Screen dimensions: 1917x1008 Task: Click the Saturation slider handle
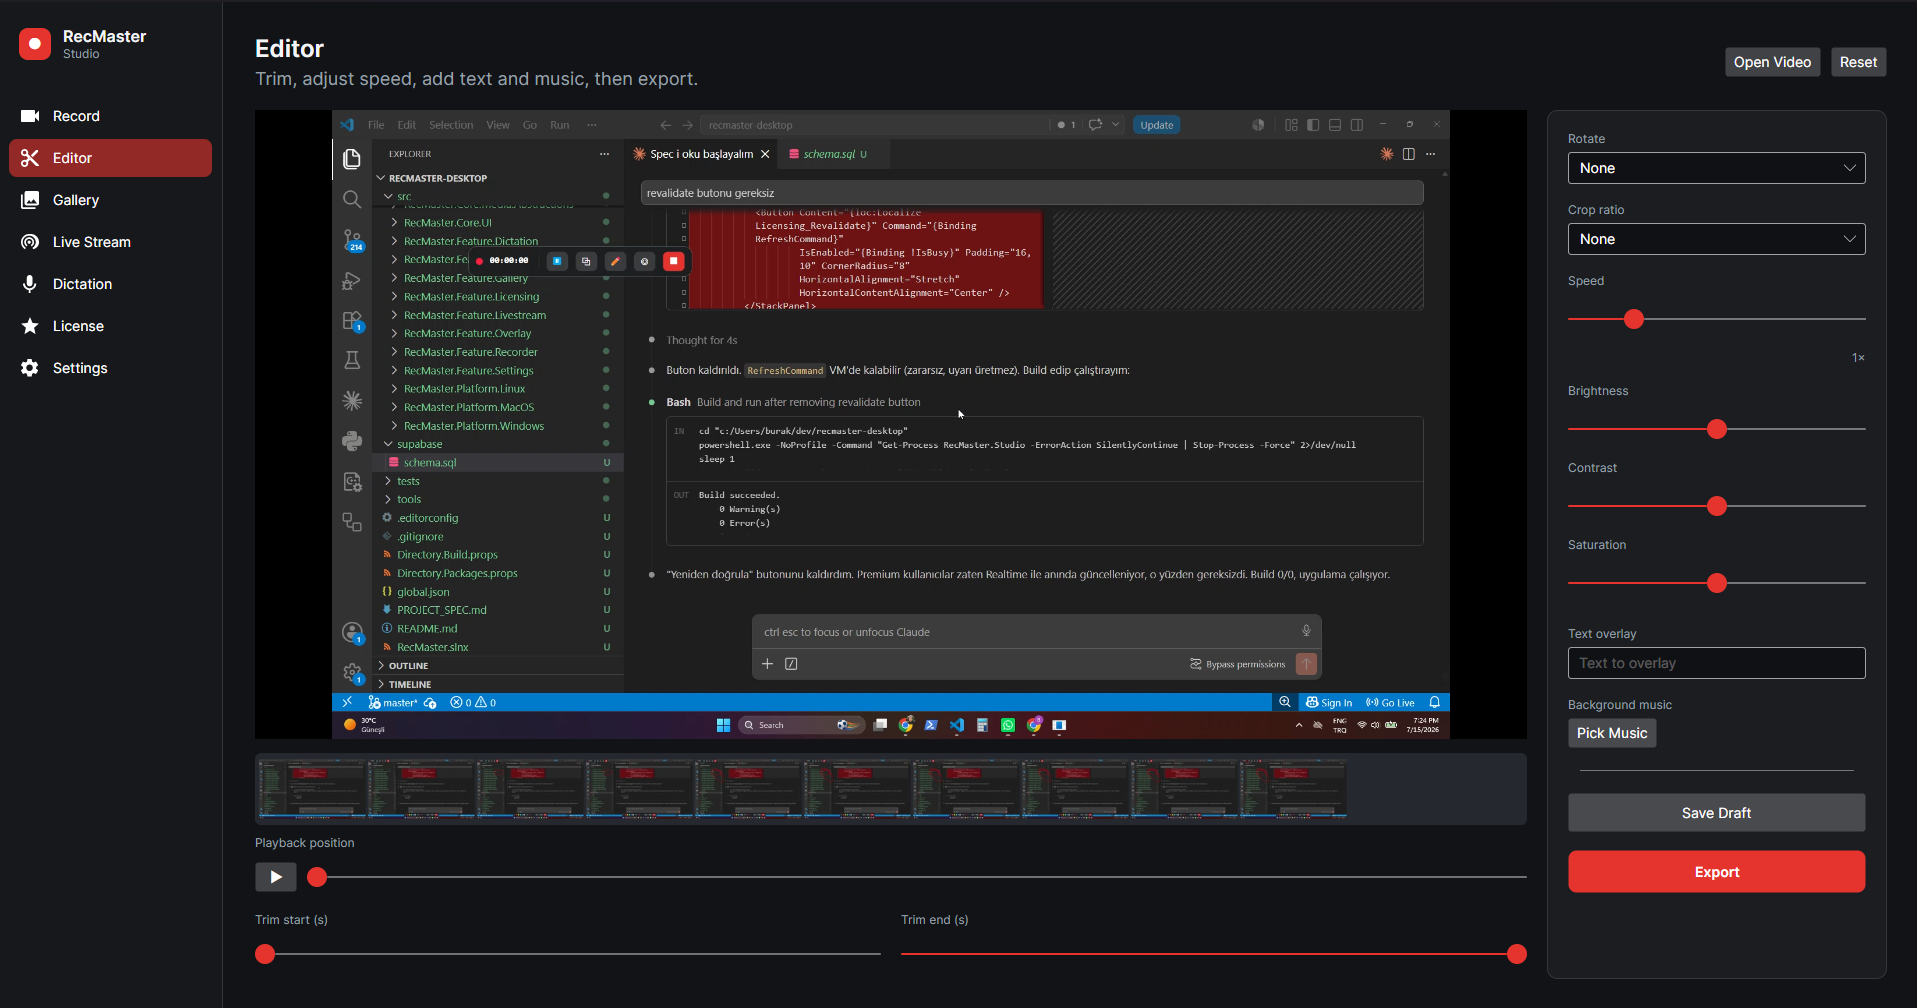(x=1717, y=583)
